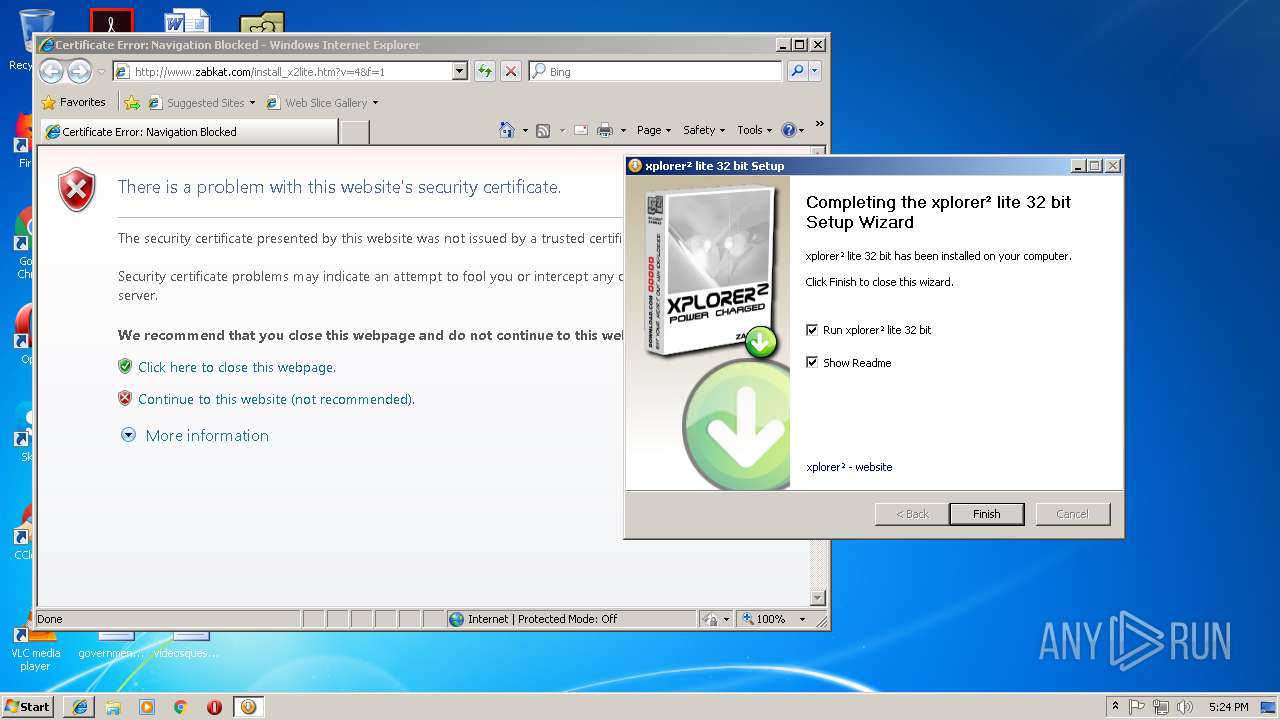1280x720 pixels.
Task: Open Google Chrome from the taskbar
Action: 180,706
